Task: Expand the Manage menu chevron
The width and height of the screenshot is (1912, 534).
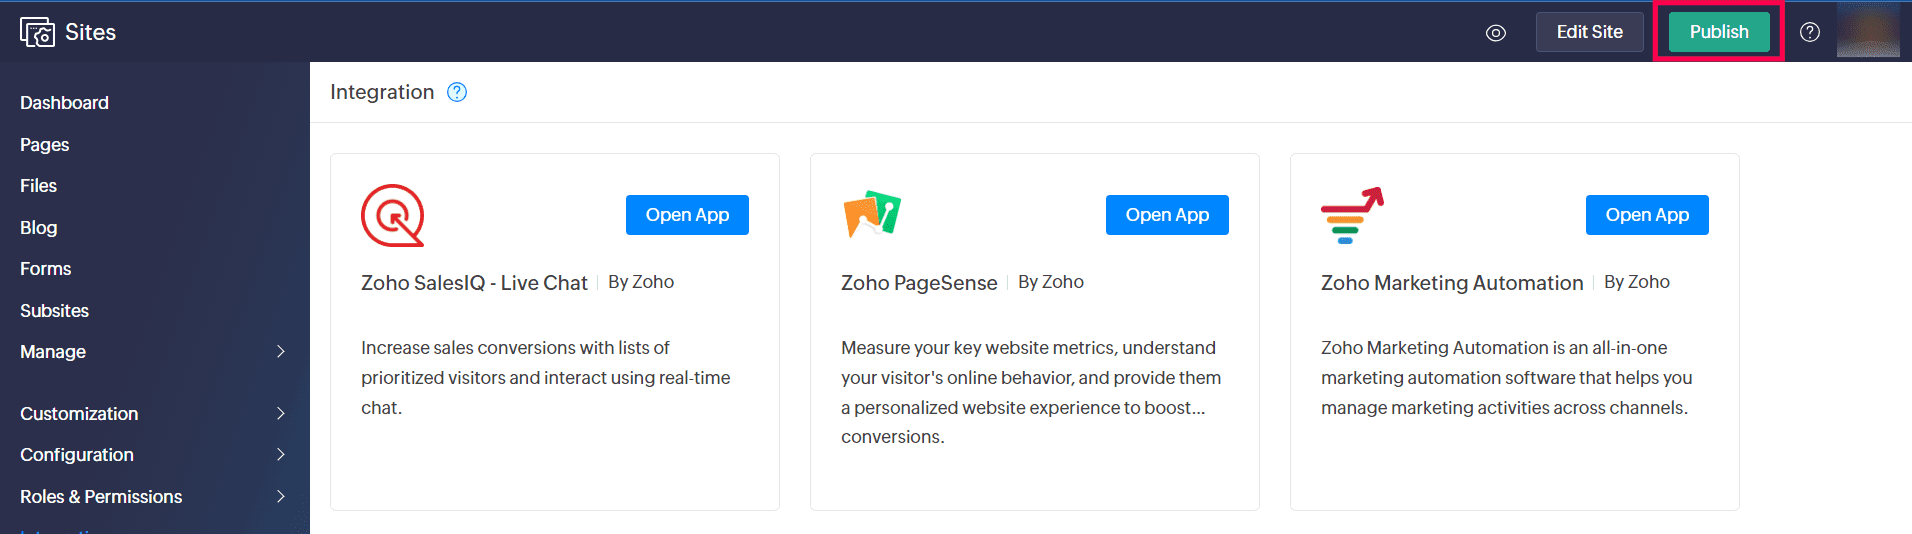Action: (281, 351)
